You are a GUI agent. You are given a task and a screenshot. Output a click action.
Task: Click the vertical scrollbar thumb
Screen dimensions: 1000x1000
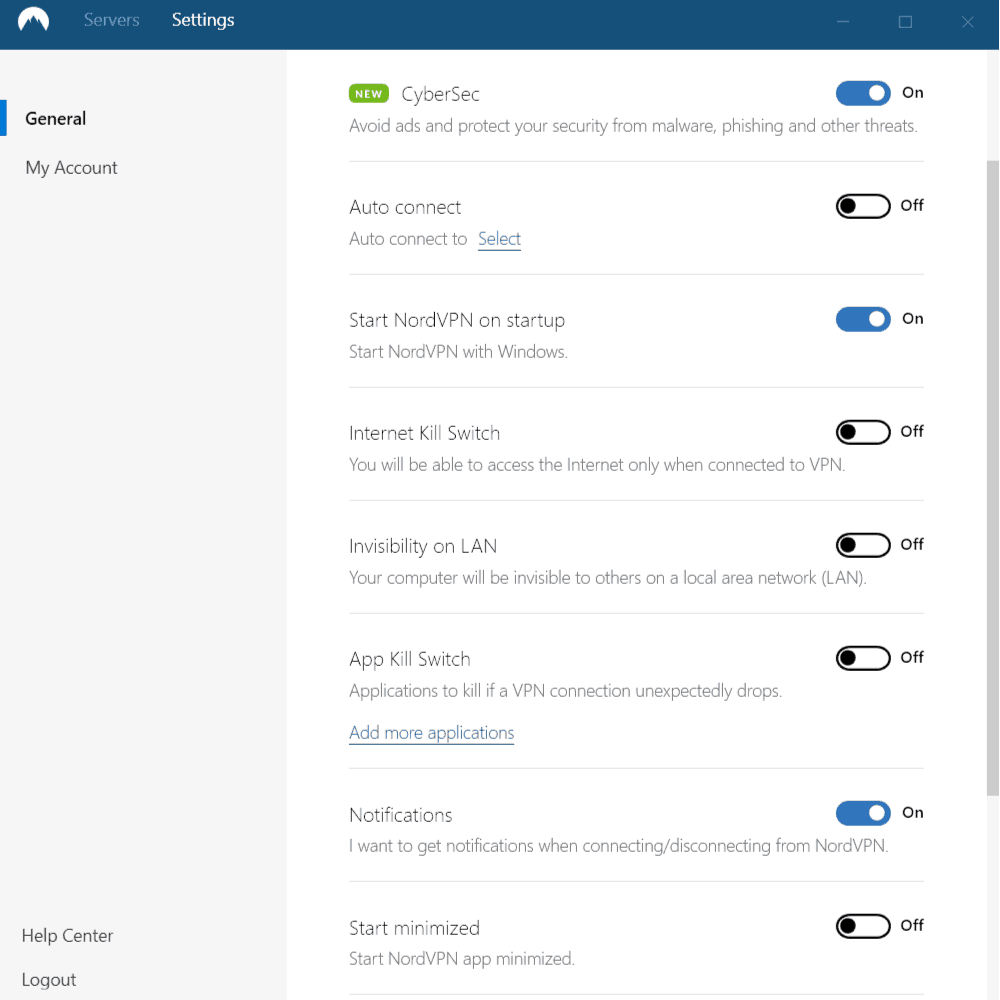(992, 478)
